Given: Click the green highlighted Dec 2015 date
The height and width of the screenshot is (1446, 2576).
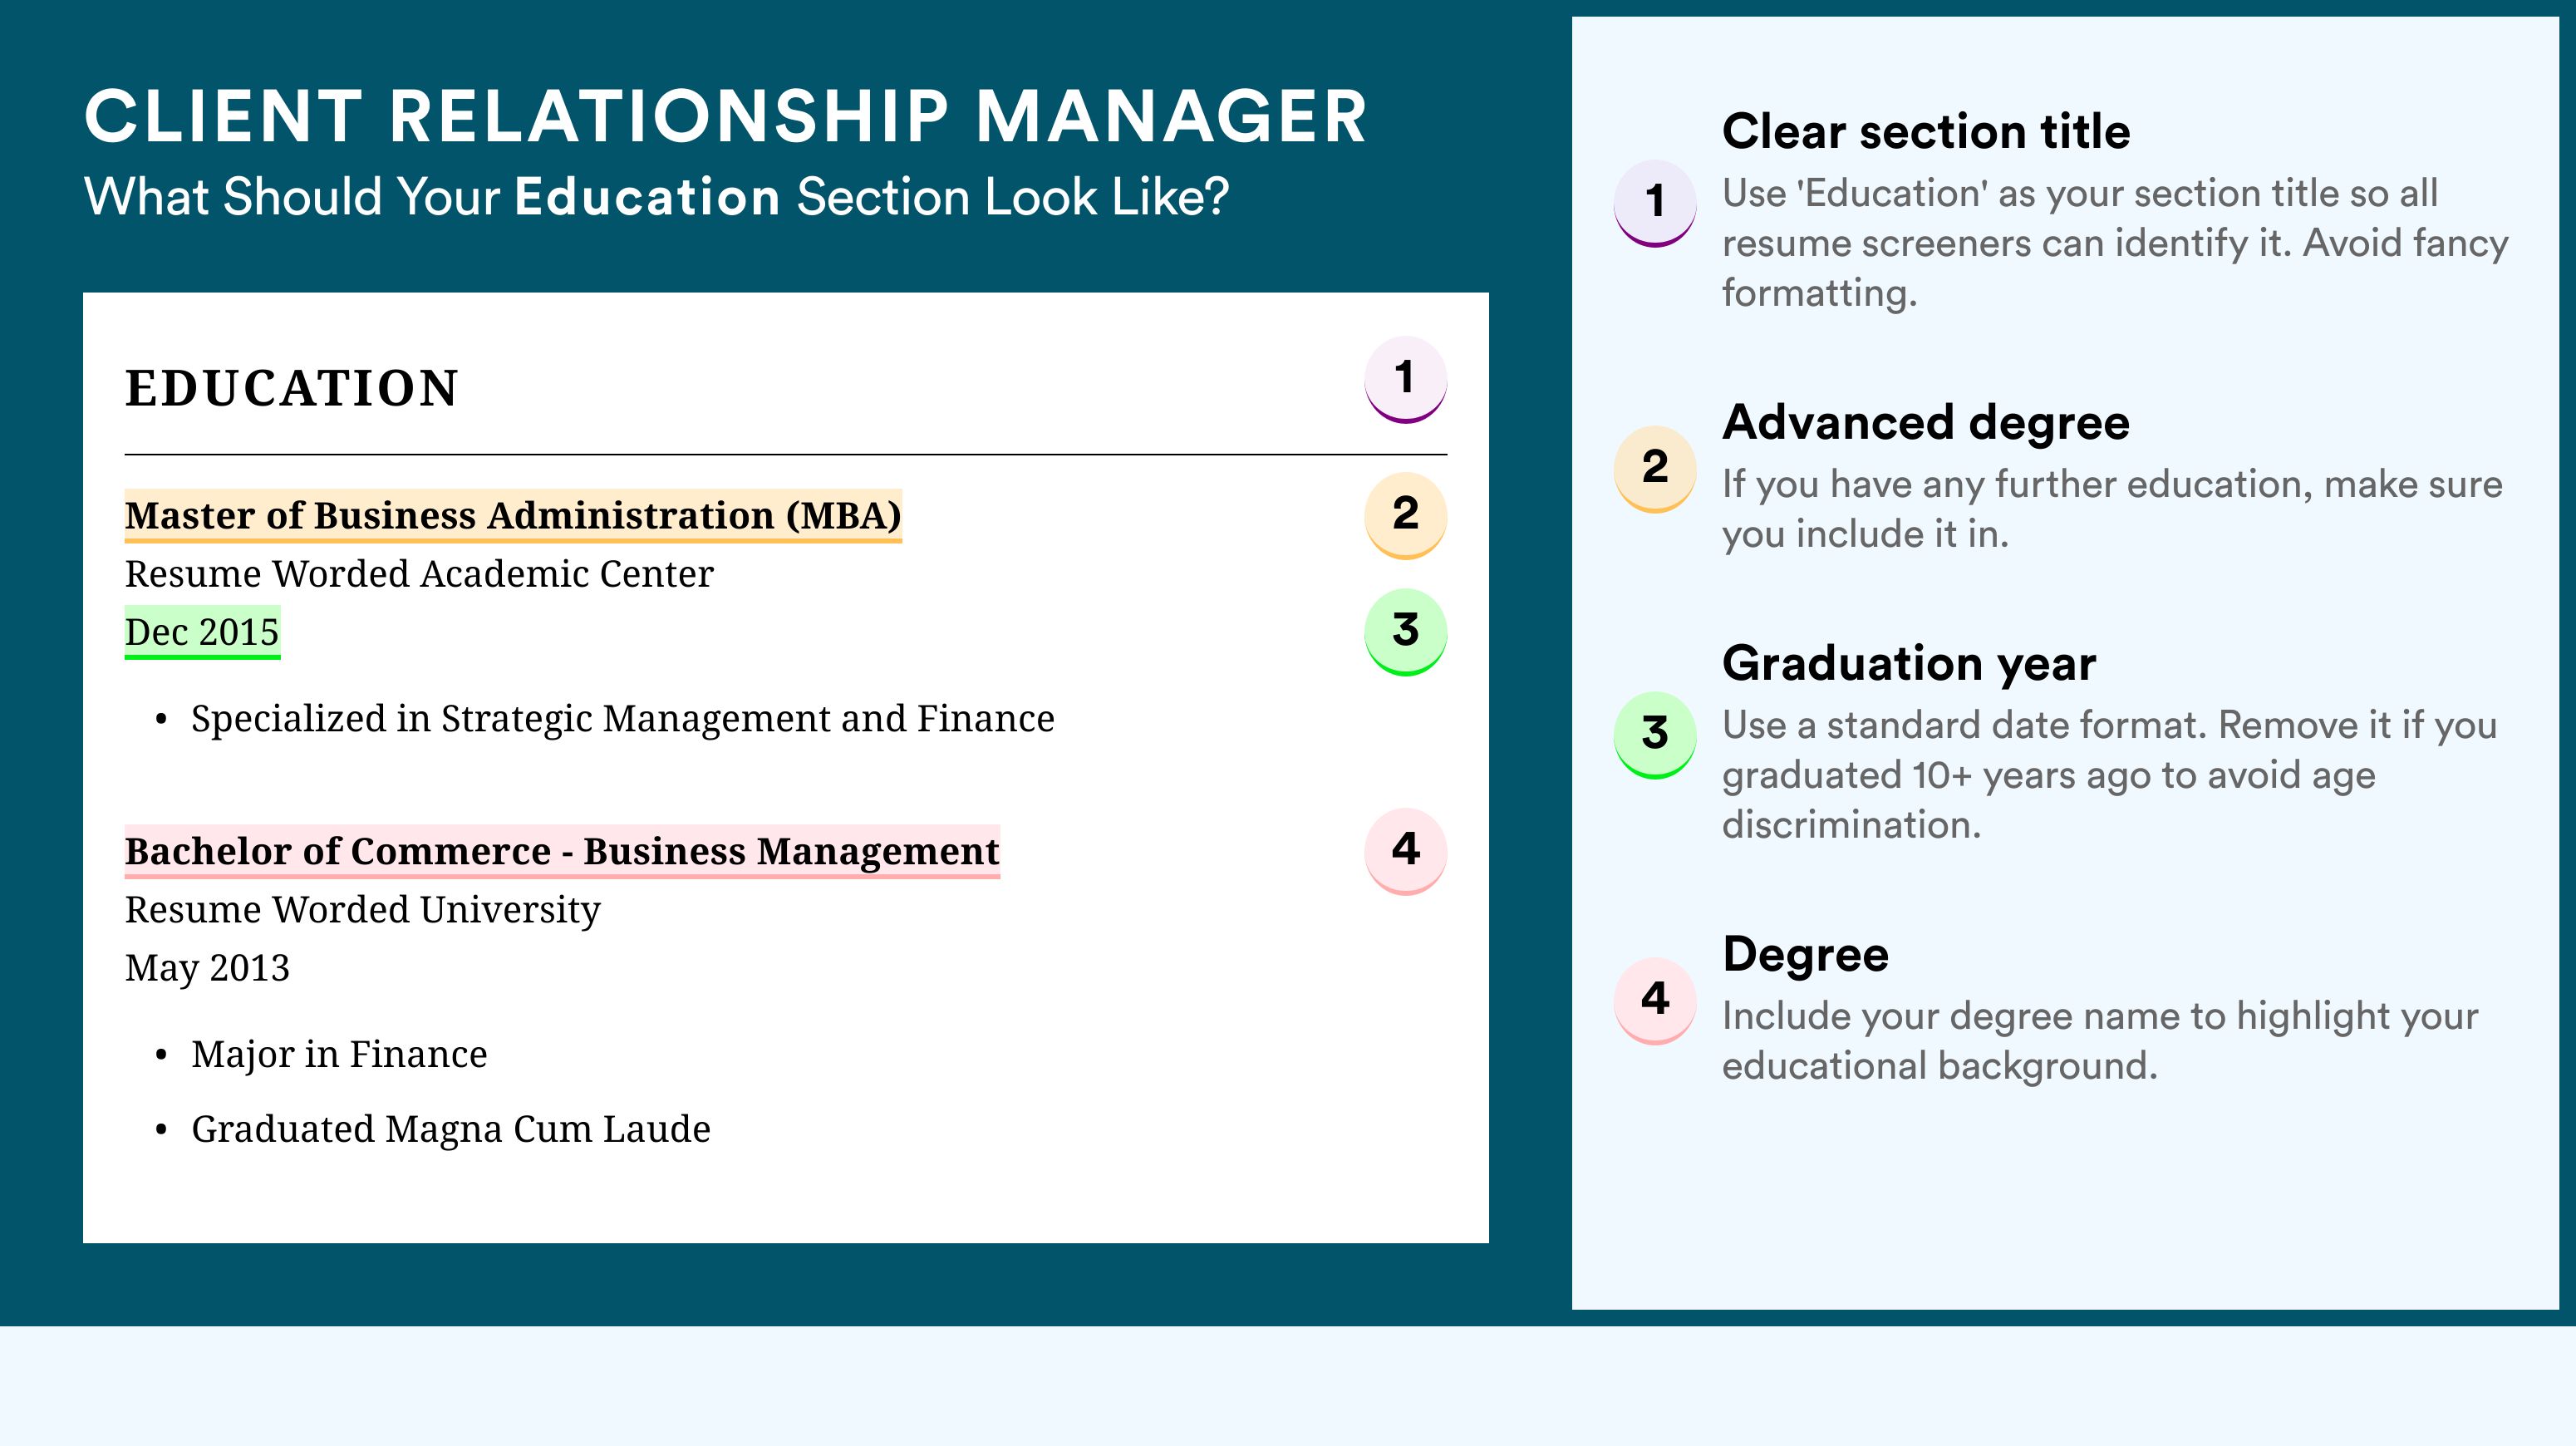Looking at the screenshot, I should pos(202,632).
